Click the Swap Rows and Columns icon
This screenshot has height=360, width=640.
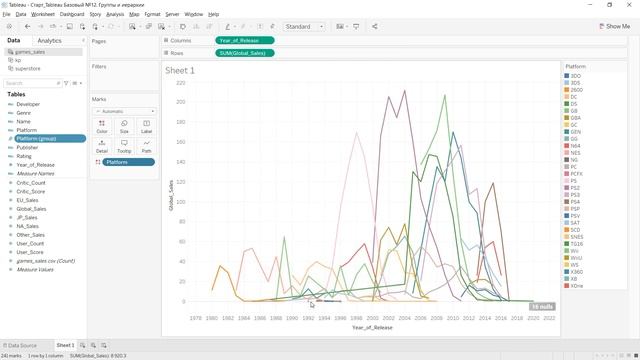coord(183,27)
